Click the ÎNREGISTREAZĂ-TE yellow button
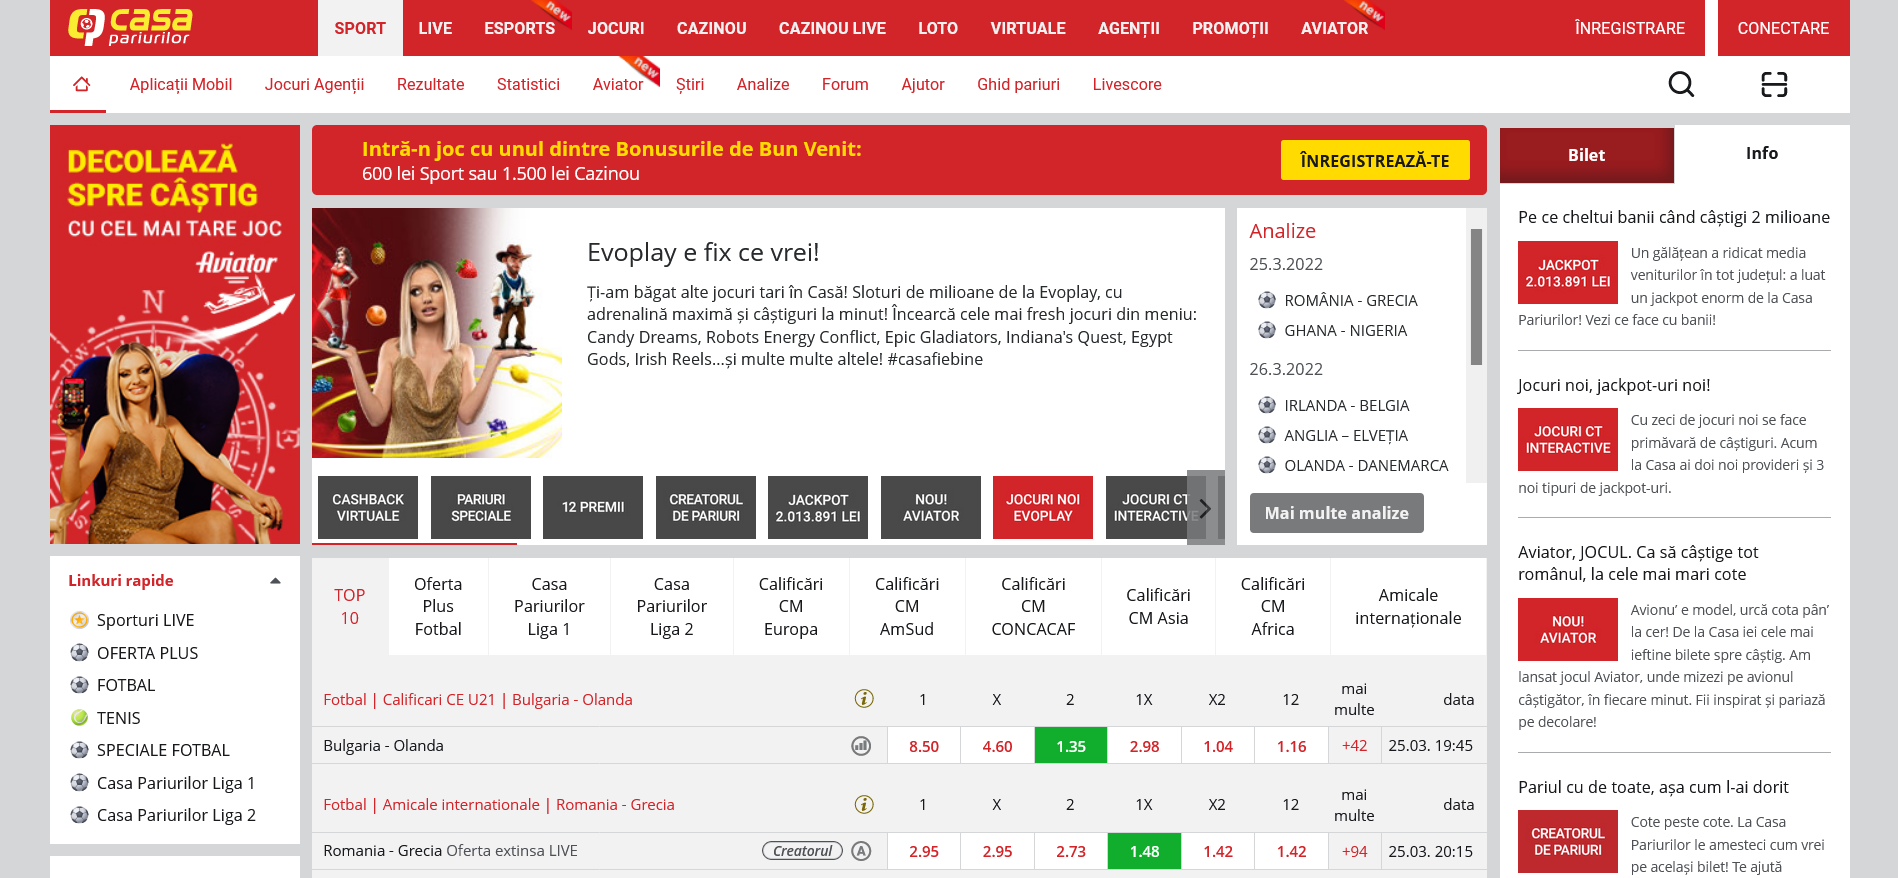Screen dimensions: 1898x878 [1375, 160]
